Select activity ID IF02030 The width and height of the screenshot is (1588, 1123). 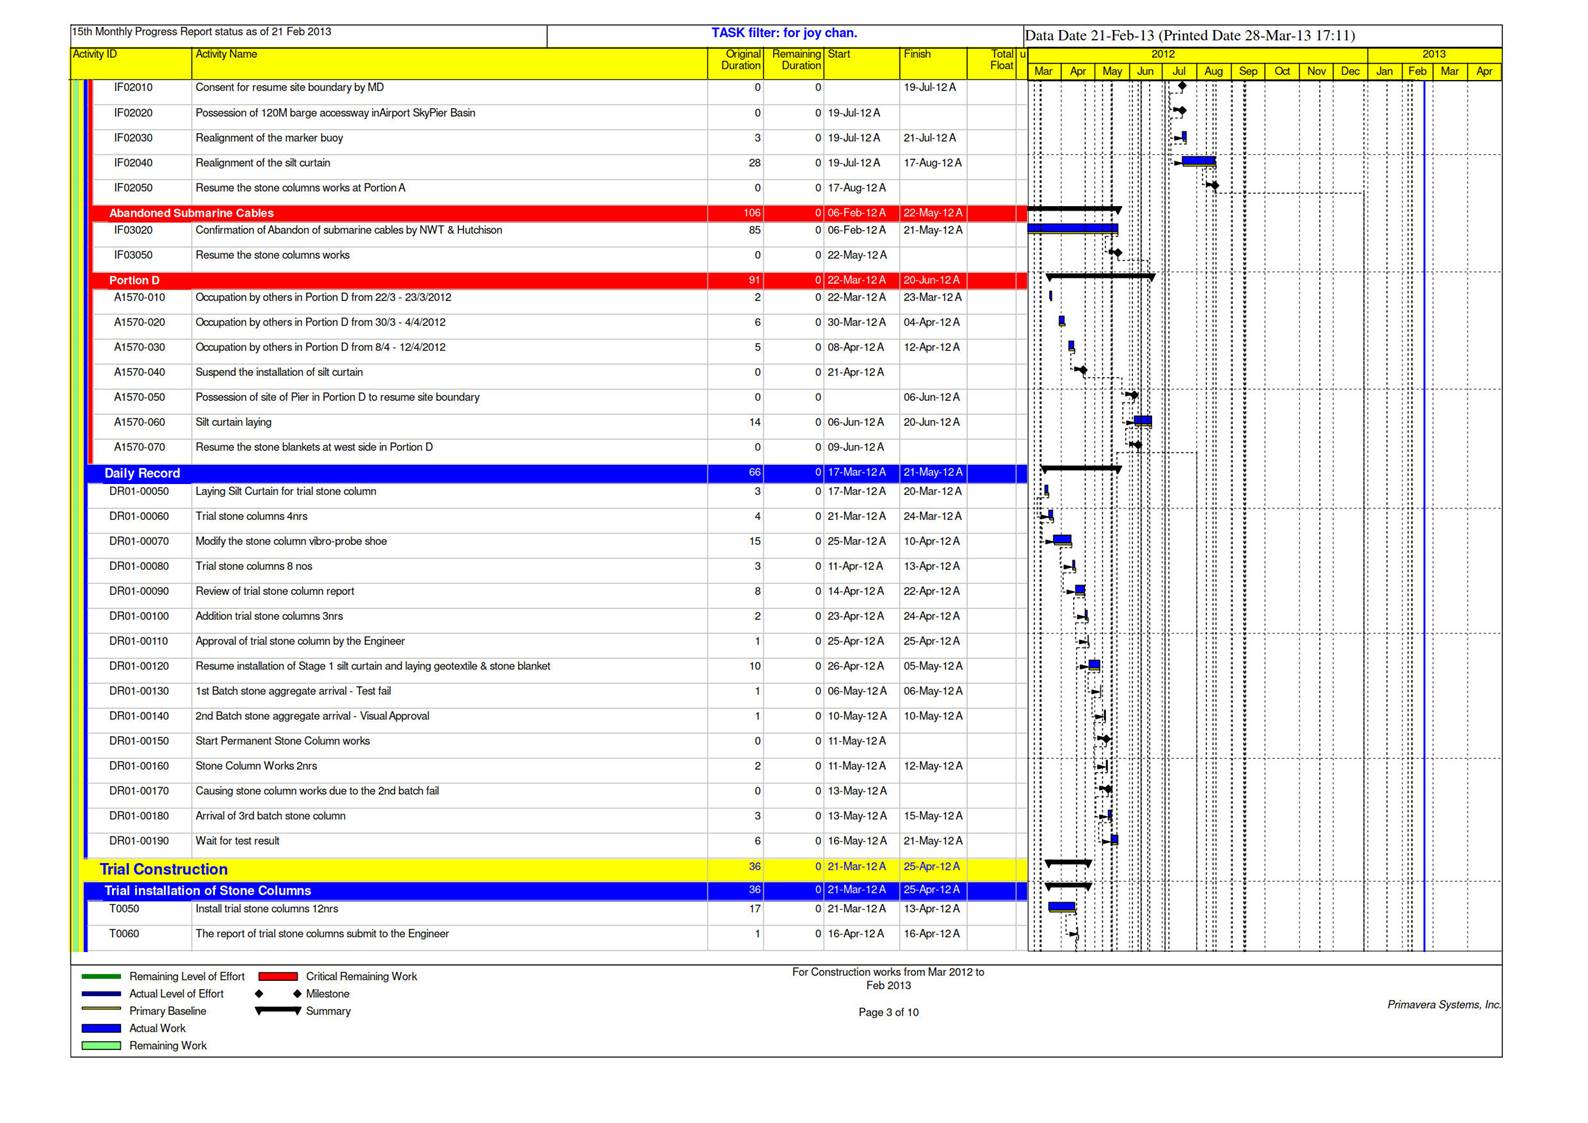[133, 138]
